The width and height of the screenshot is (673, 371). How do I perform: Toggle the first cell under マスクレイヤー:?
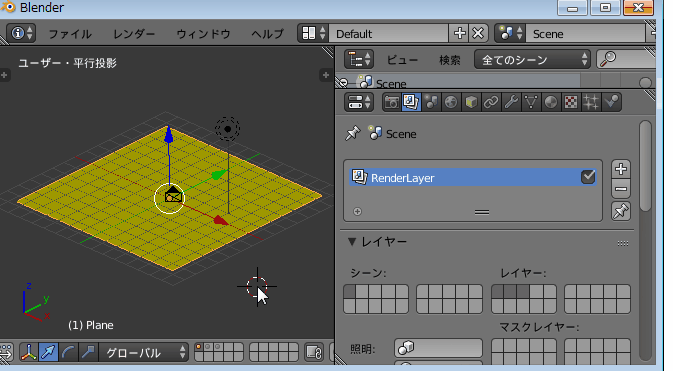click(497, 346)
